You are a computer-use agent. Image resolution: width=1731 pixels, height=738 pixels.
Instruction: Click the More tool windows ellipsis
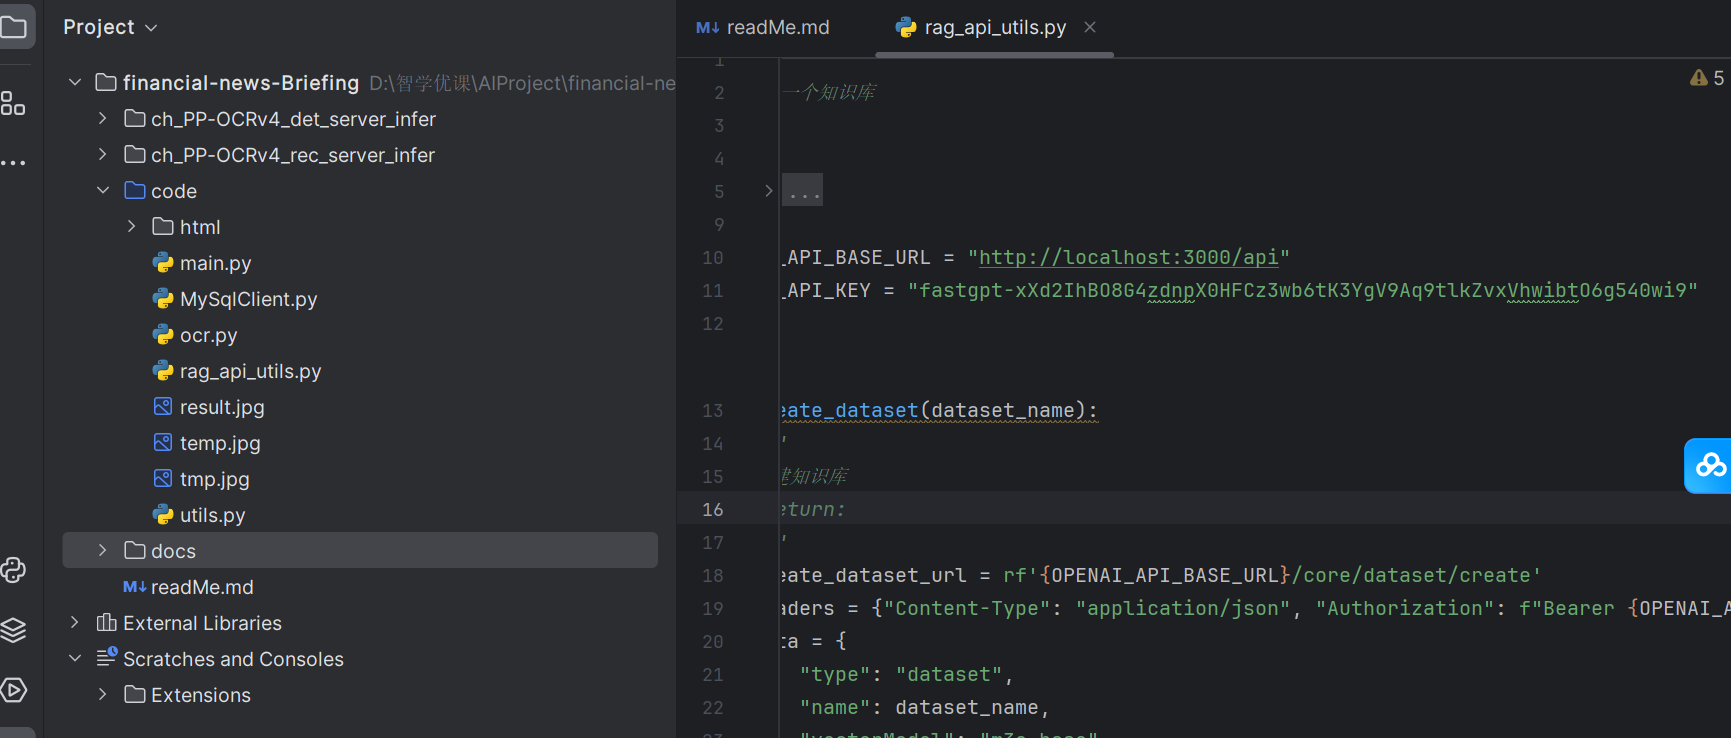point(13,162)
